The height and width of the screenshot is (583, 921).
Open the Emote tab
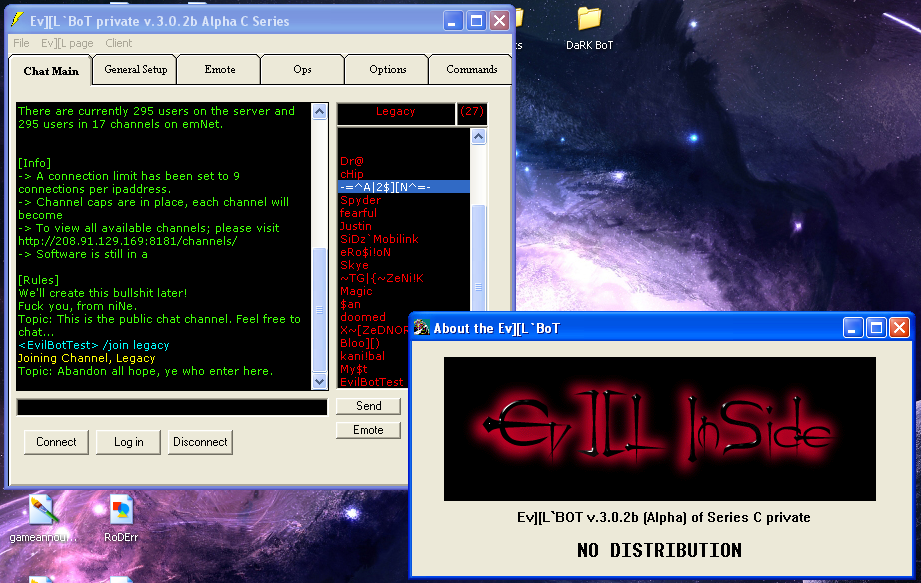pyautogui.click(x=220, y=70)
